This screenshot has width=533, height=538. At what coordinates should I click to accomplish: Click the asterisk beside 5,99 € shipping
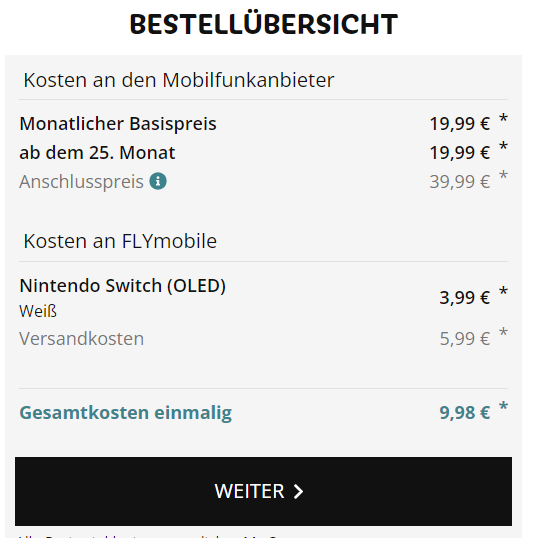503,332
